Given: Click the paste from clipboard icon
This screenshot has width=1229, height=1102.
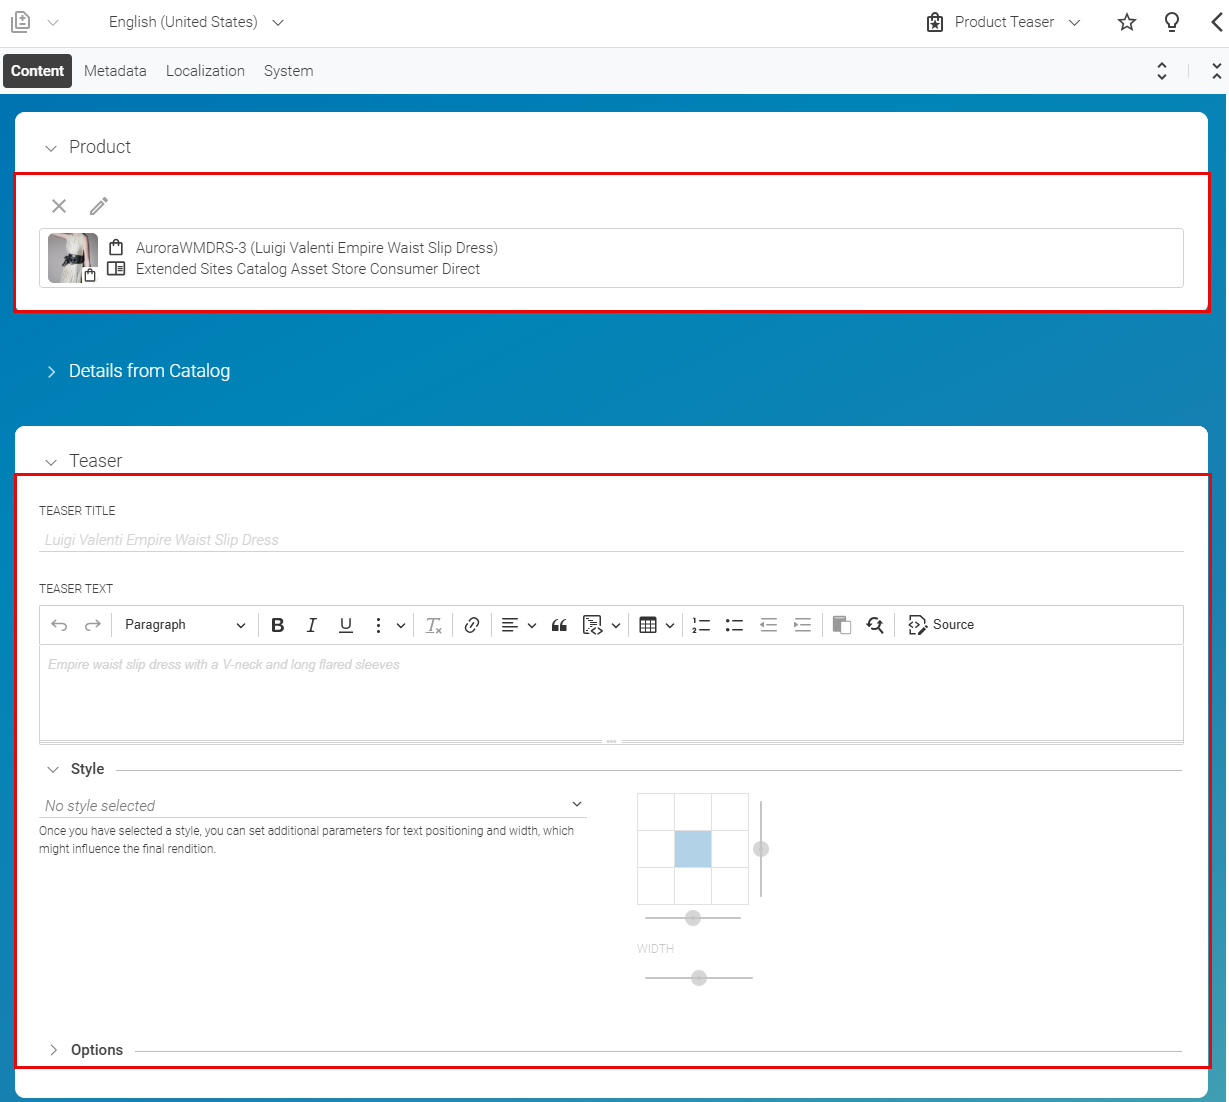Looking at the screenshot, I should 842,625.
